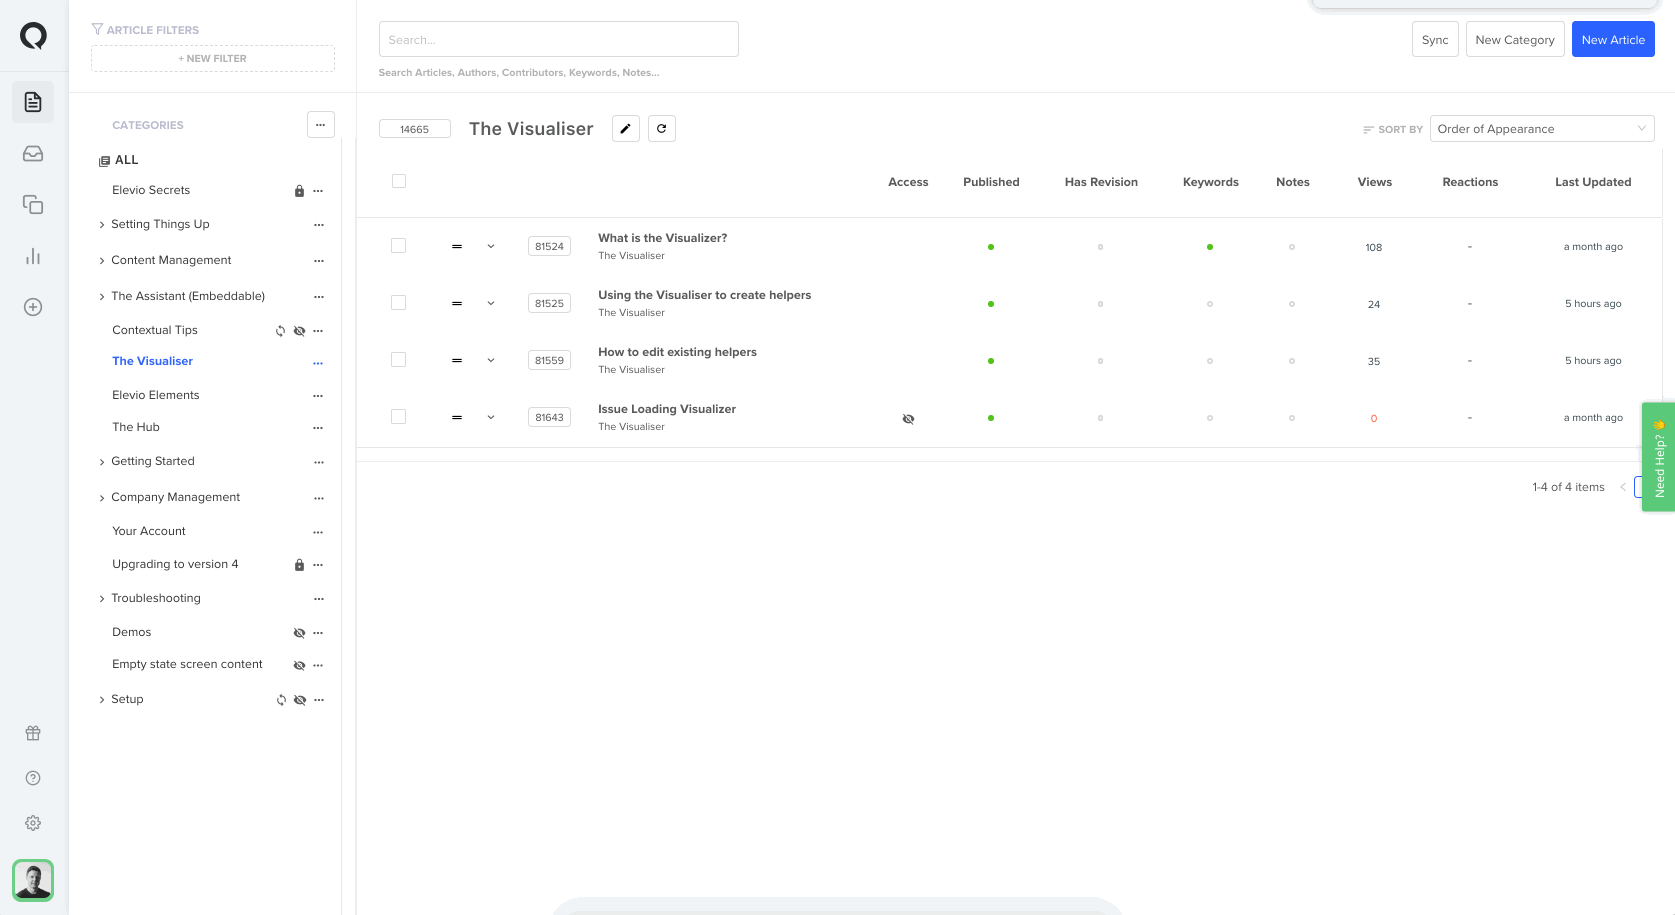Grab drag handle of article 81643

pos(457,417)
